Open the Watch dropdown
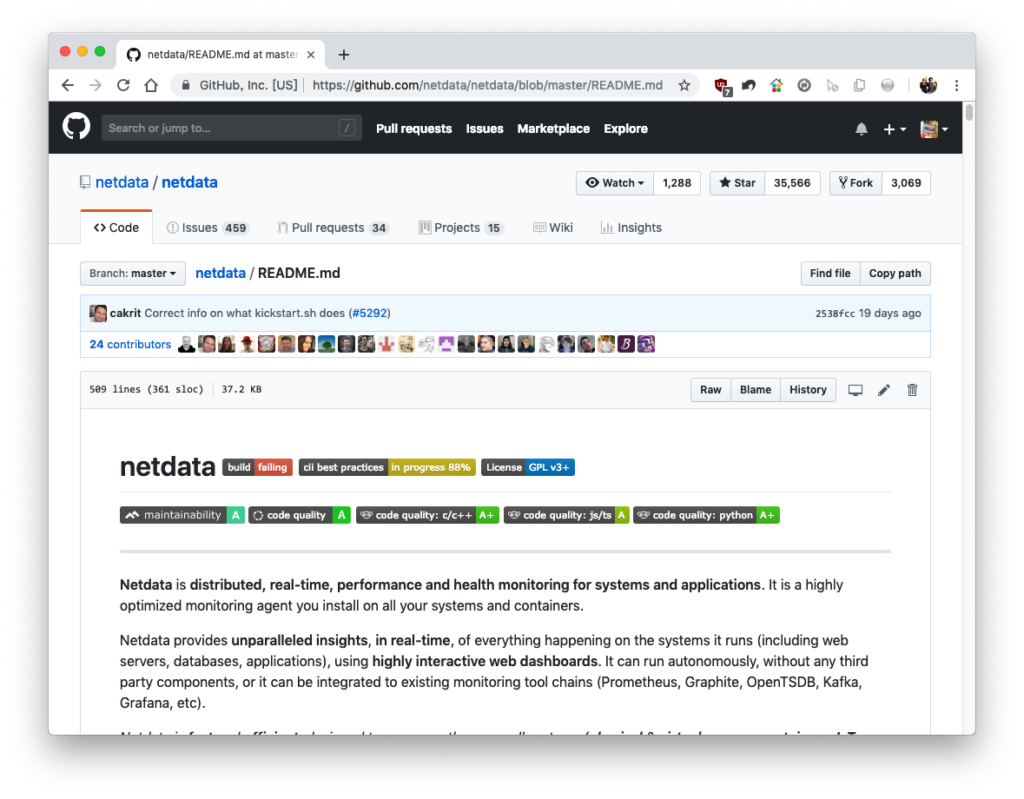Image resolution: width=1024 pixels, height=799 pixels. coord(615,183)
